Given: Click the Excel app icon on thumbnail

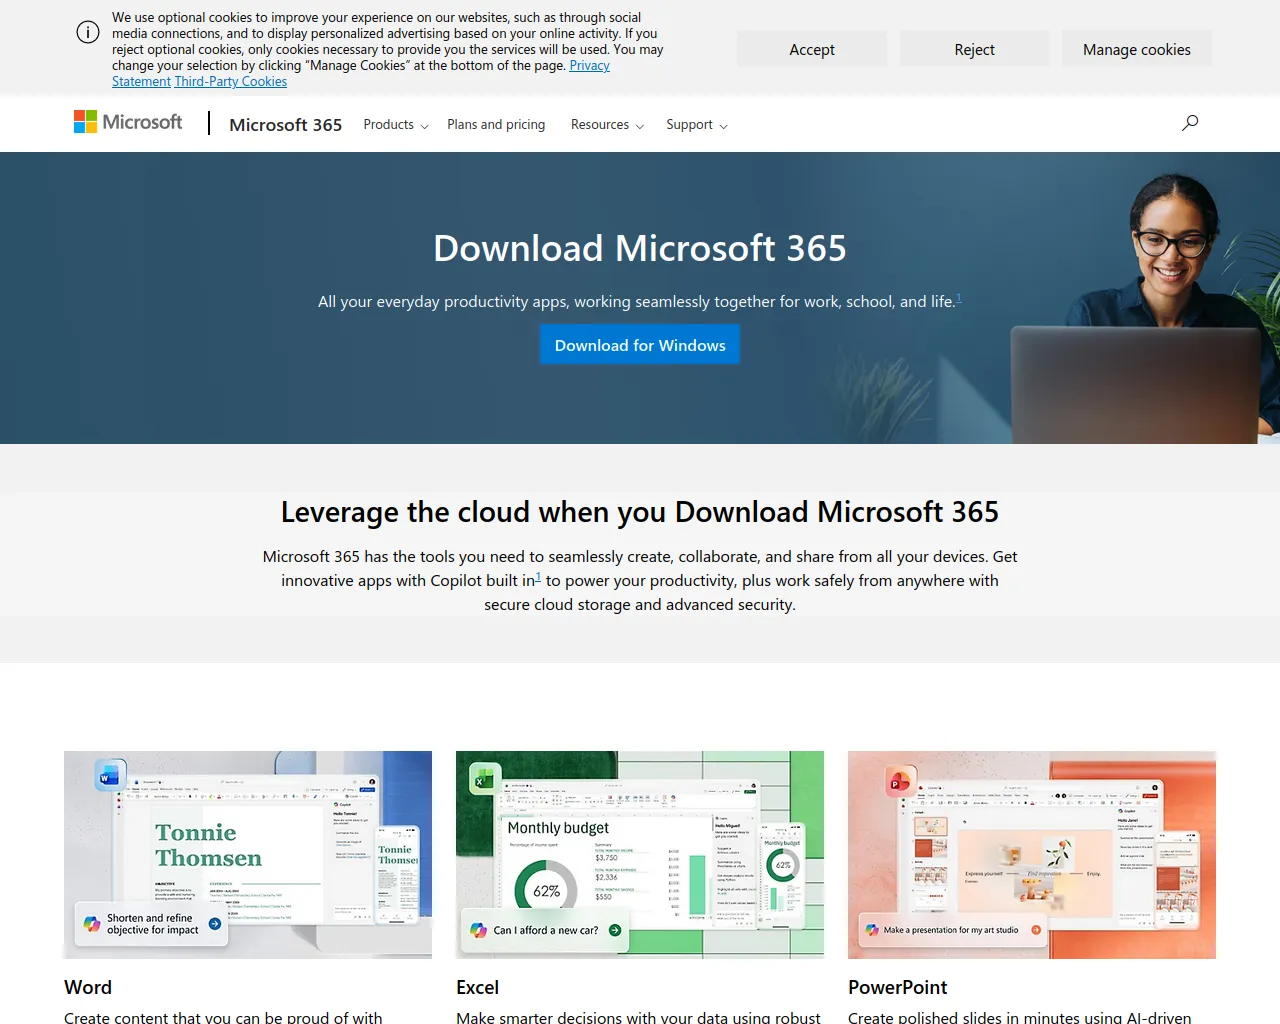Looking at the screenshot, I should coord(485,779).
